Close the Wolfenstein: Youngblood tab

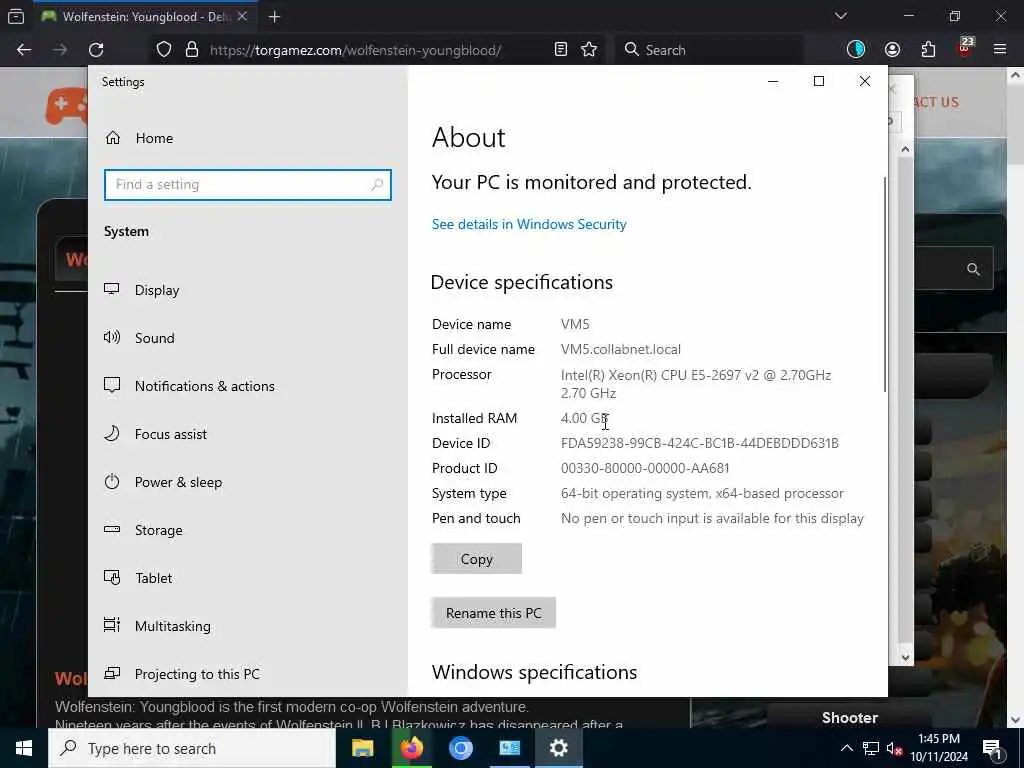(242, 16)
